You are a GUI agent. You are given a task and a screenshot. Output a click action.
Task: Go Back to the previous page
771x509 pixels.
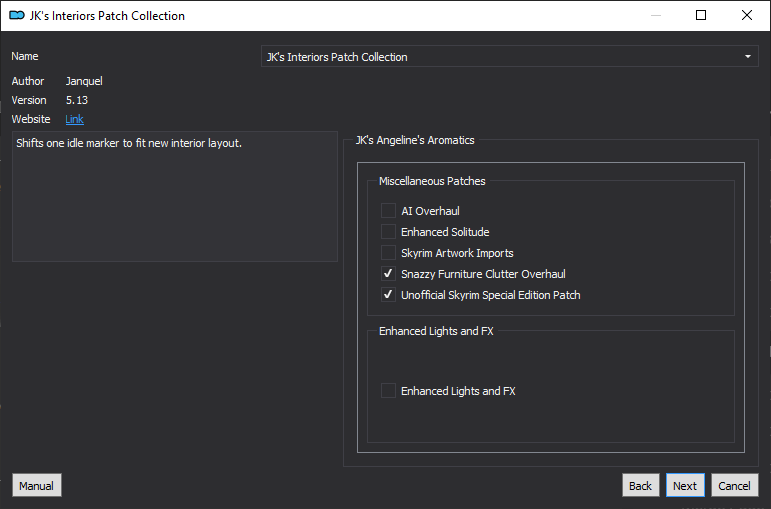[x=640, y=485]
